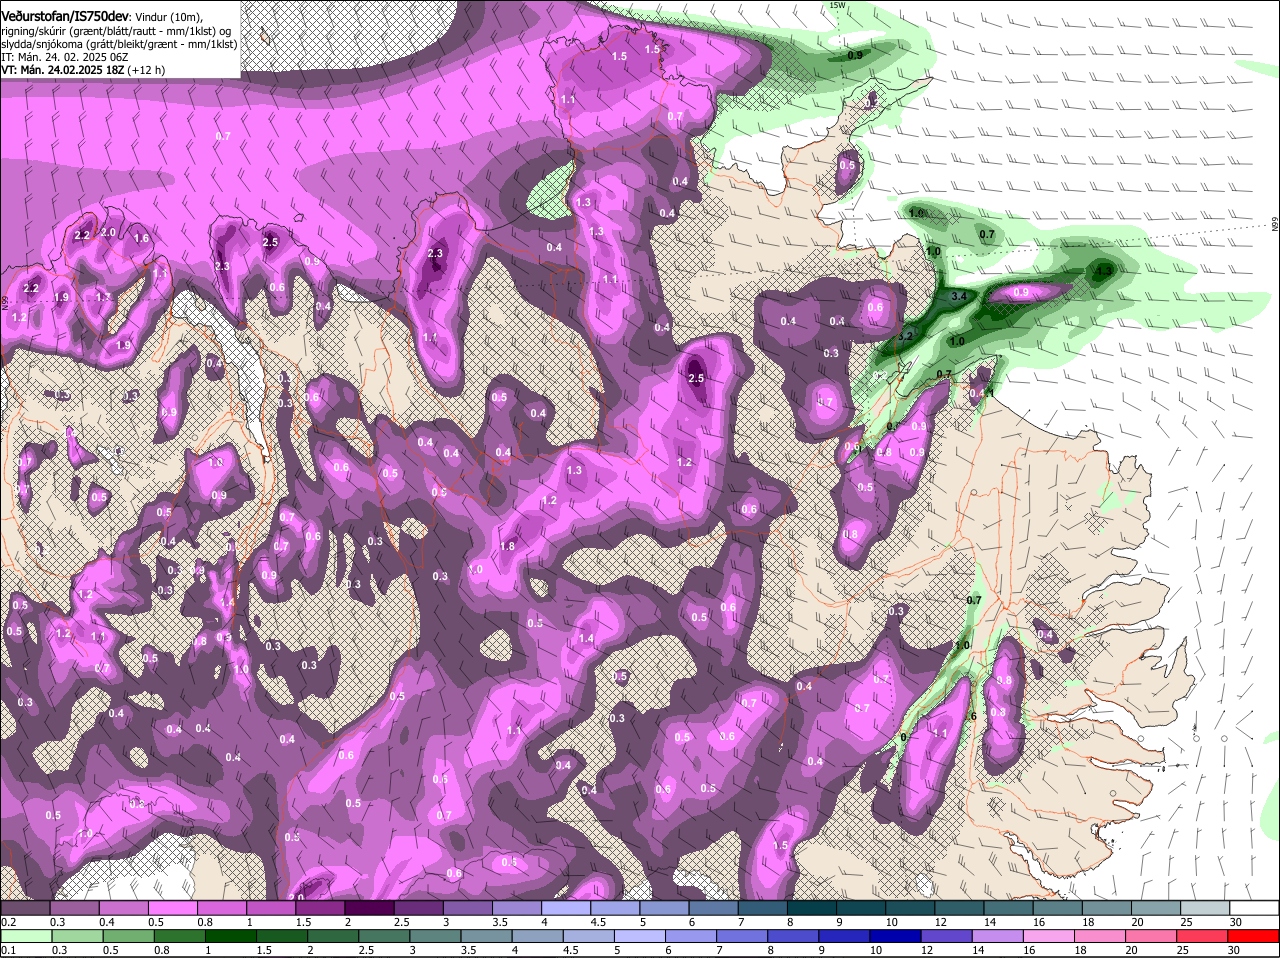The width and height of the screenshot is (1280, 958).
Task: Click the bottom legend swatch between 3.5 and 4
Action: tap(487, 936)
